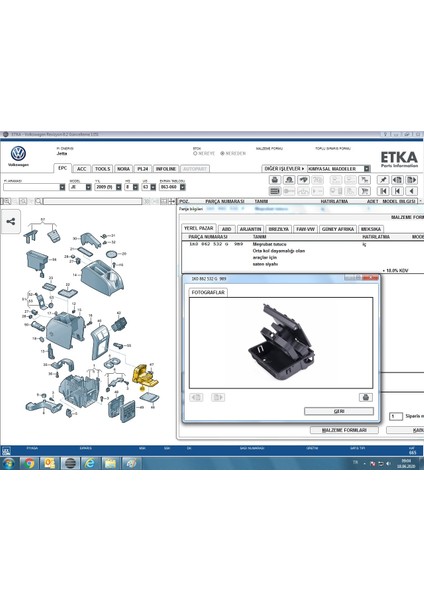The height and width of the screenshot is (600, 424).
Task: Select the NEREDEN radio option
Action: pos(233,153)
